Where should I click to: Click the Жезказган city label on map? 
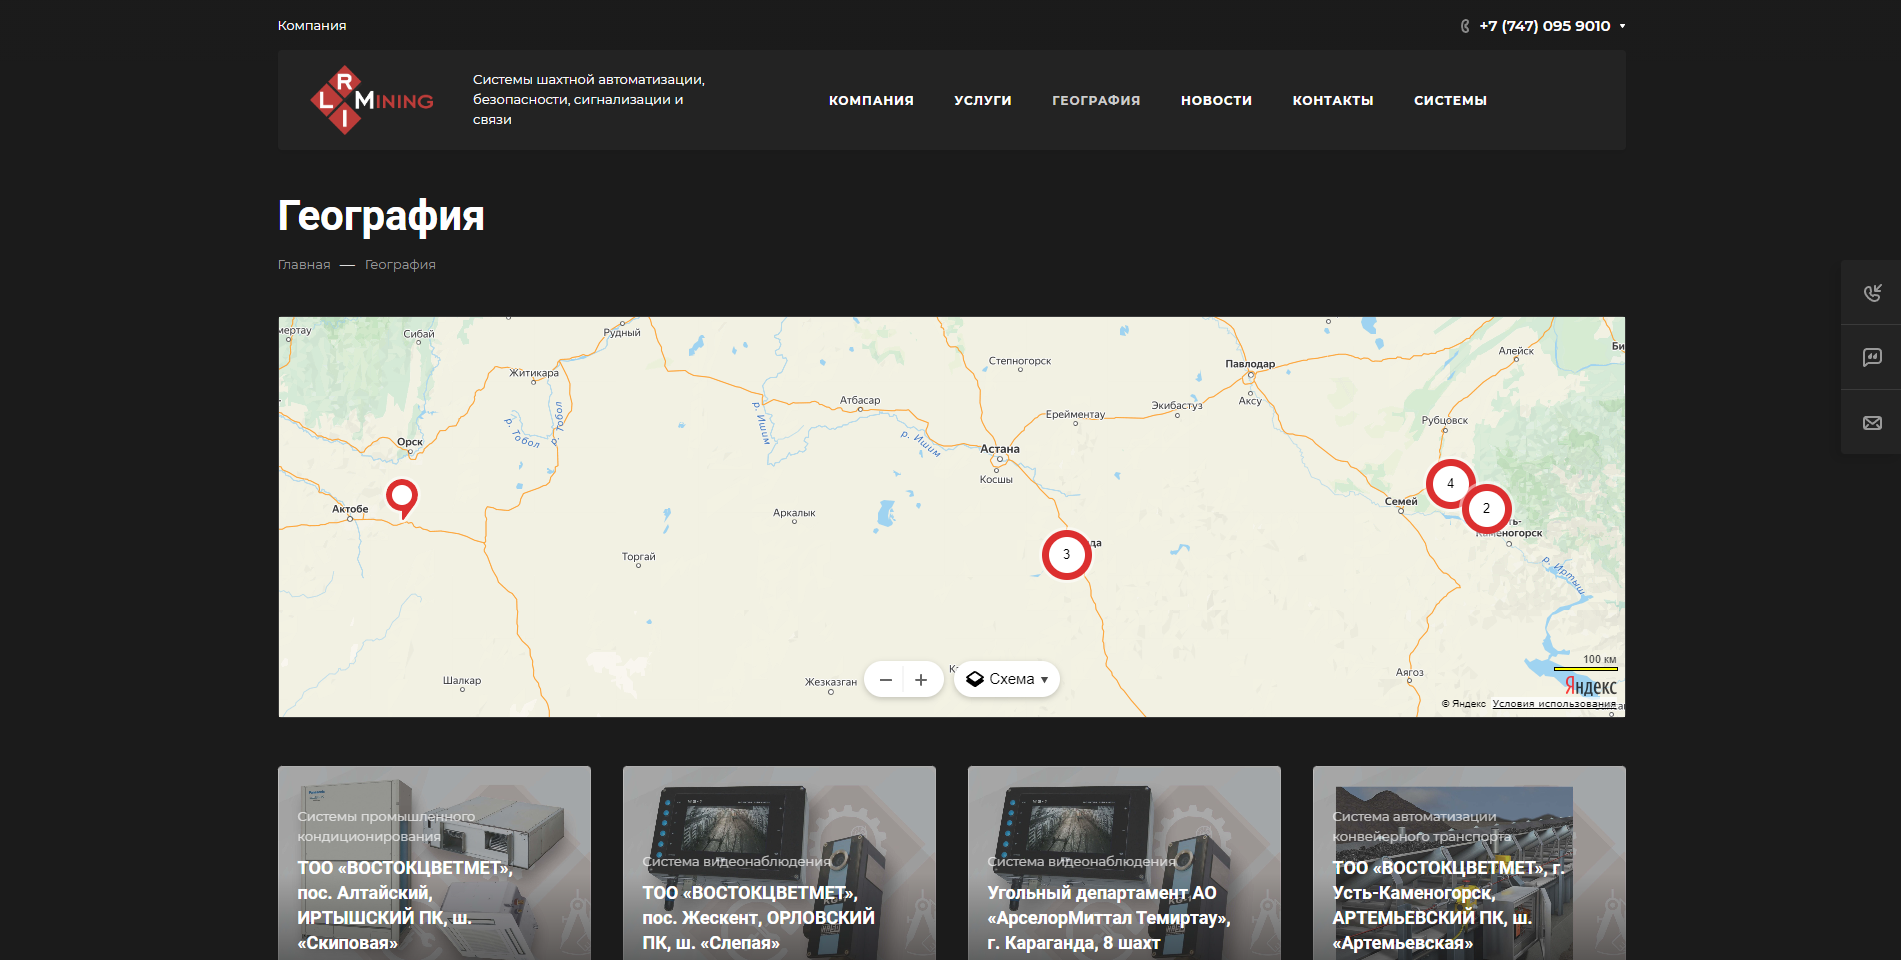[x=831, y=682]
